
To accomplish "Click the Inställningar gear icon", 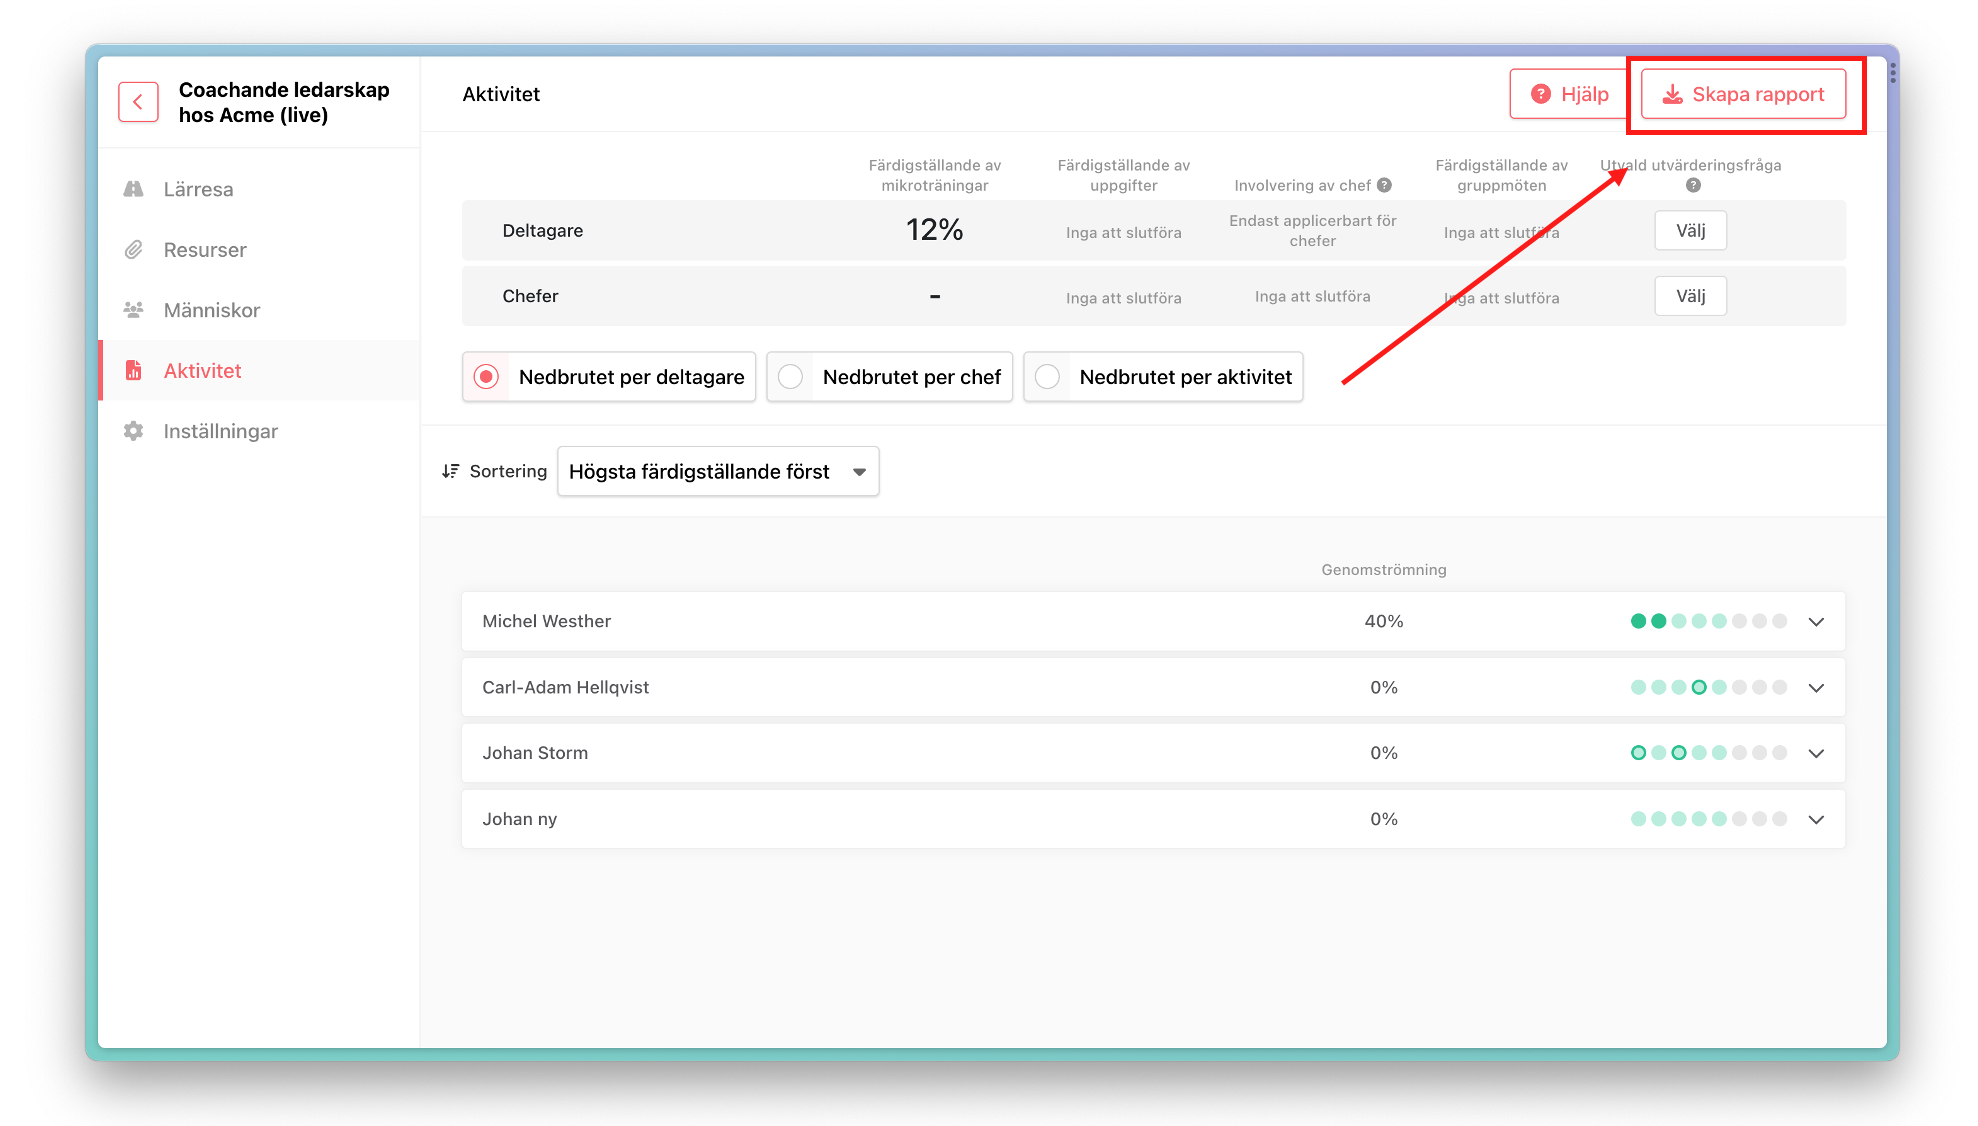I will [x=133, y=431].
